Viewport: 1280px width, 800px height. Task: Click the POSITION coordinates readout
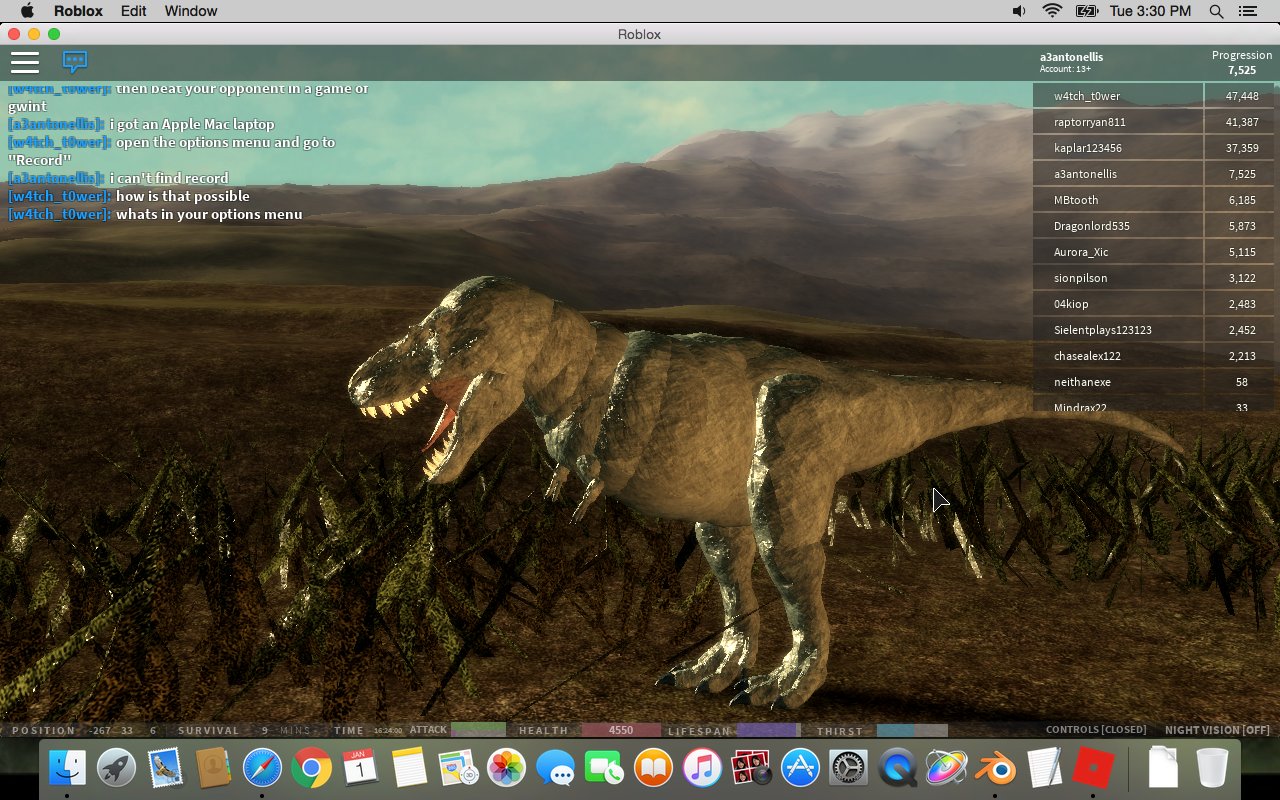pos(84,730)
